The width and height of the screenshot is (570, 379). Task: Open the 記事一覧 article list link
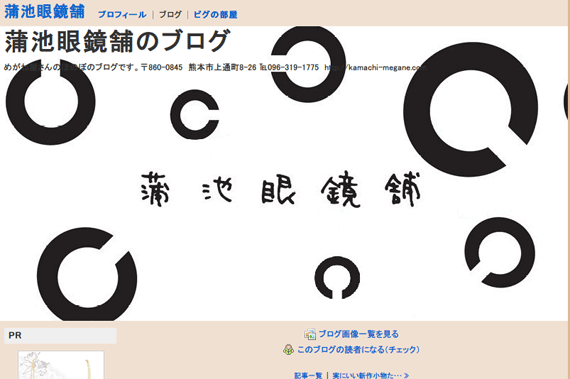pos(308,375)
